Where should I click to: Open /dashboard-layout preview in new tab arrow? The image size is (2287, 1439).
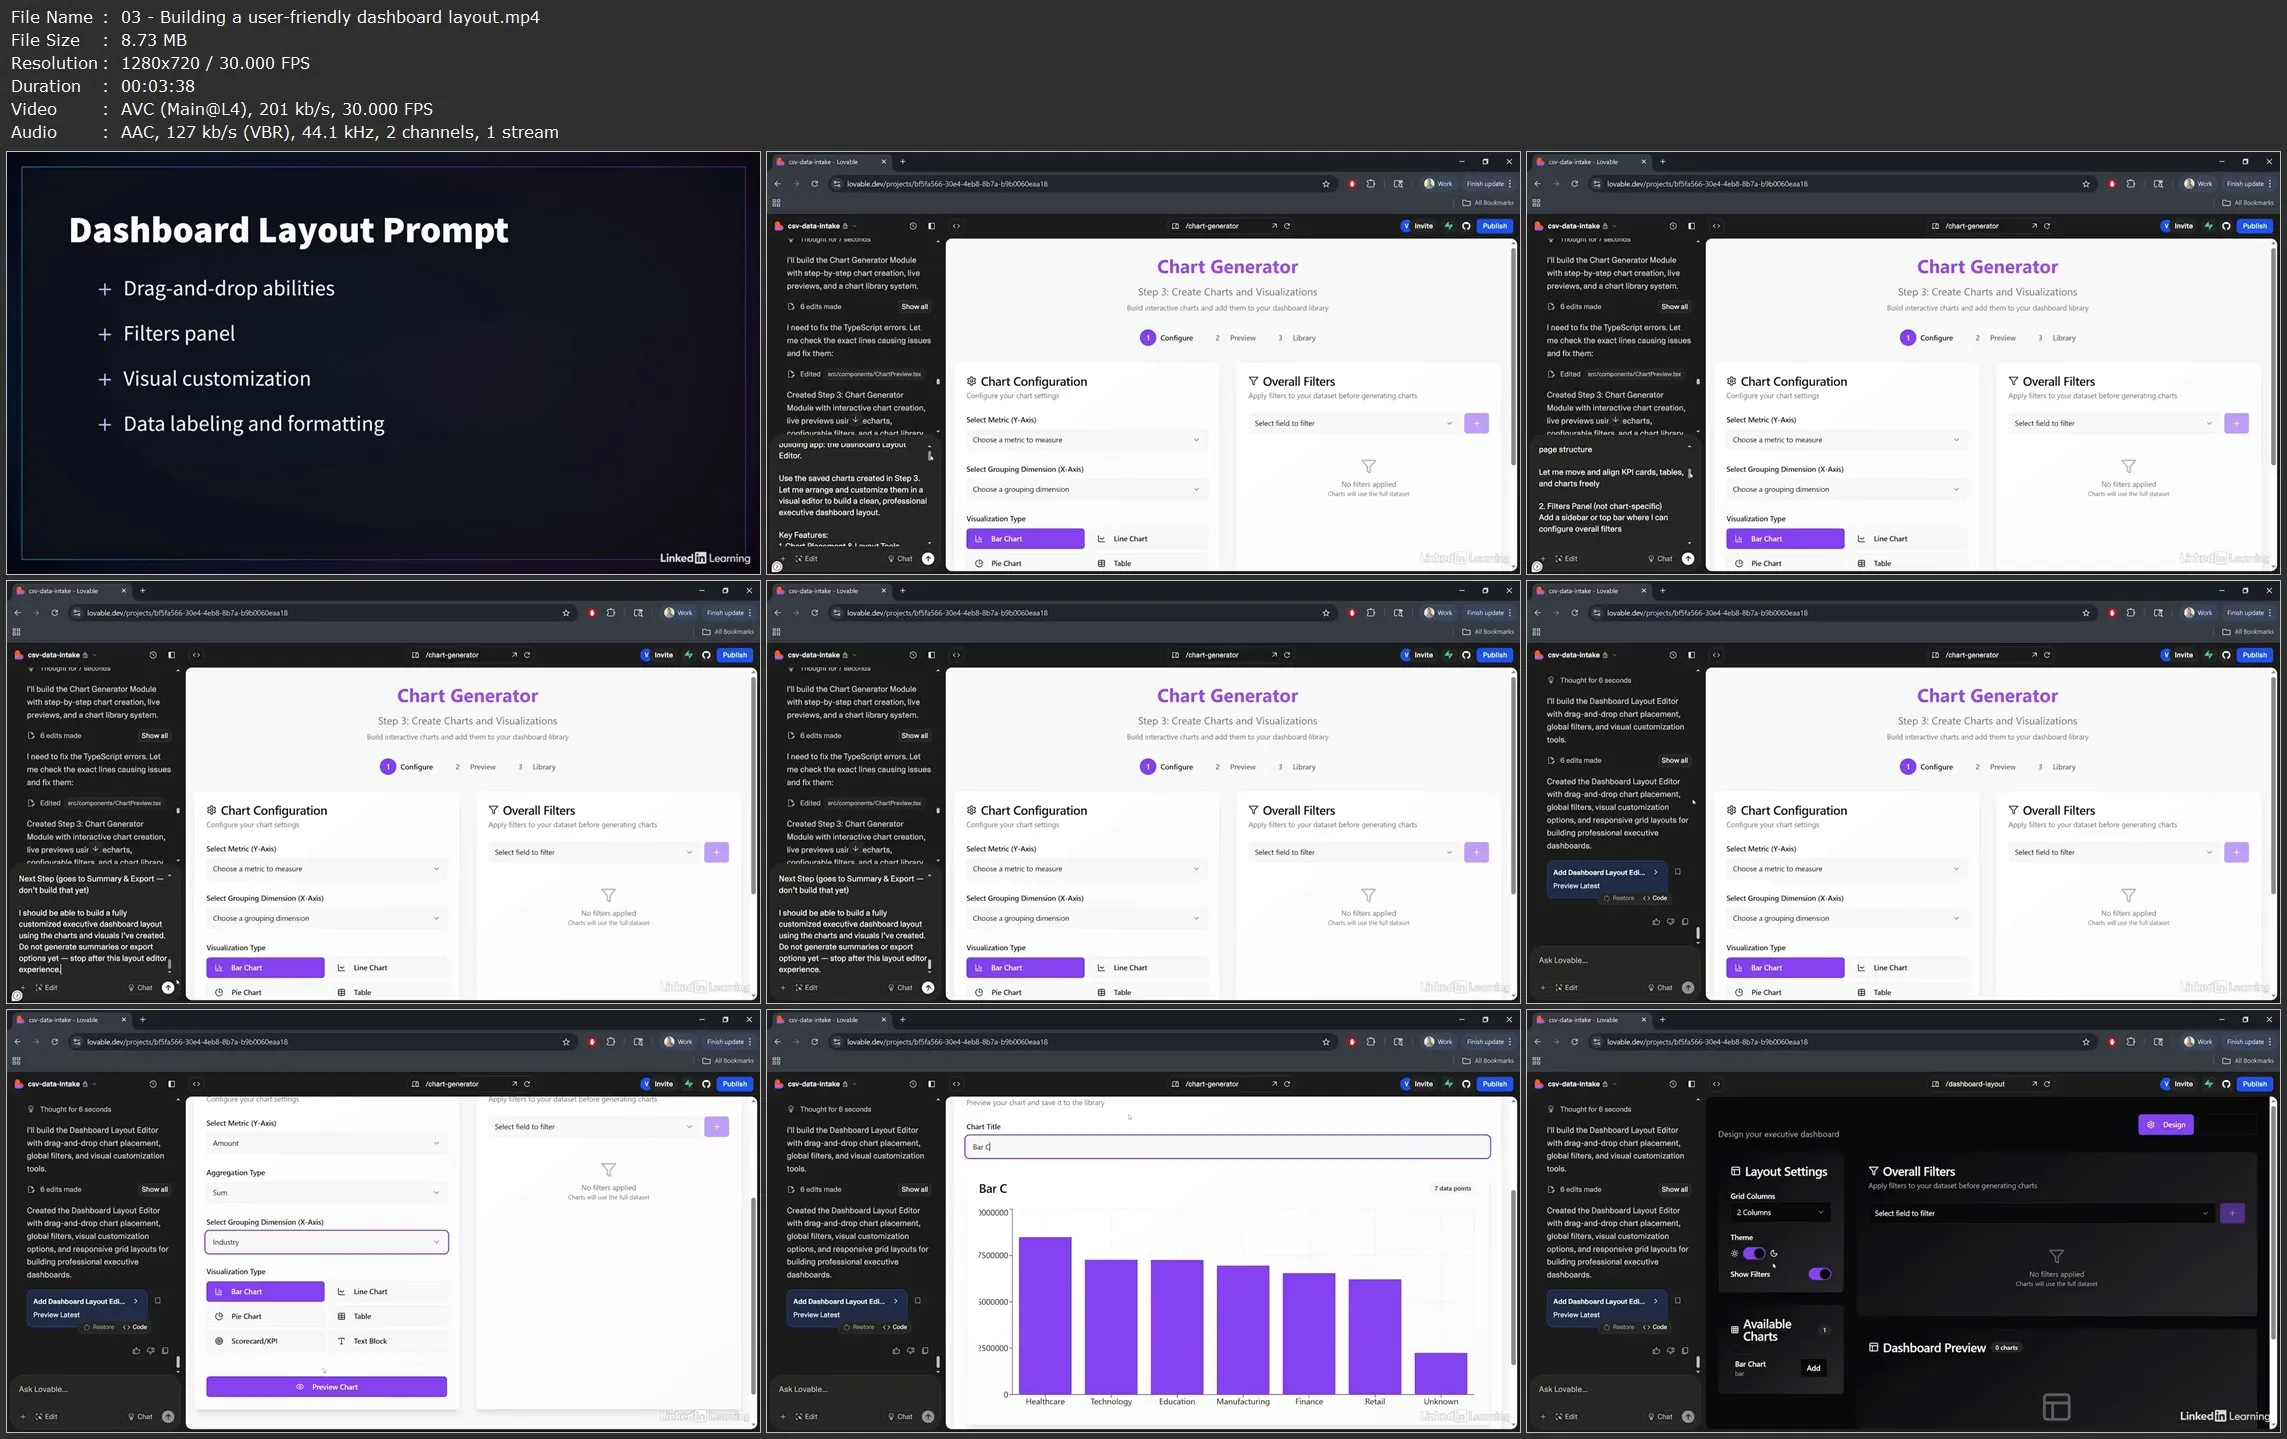pyautogui.click(x=2034, y=1084)
